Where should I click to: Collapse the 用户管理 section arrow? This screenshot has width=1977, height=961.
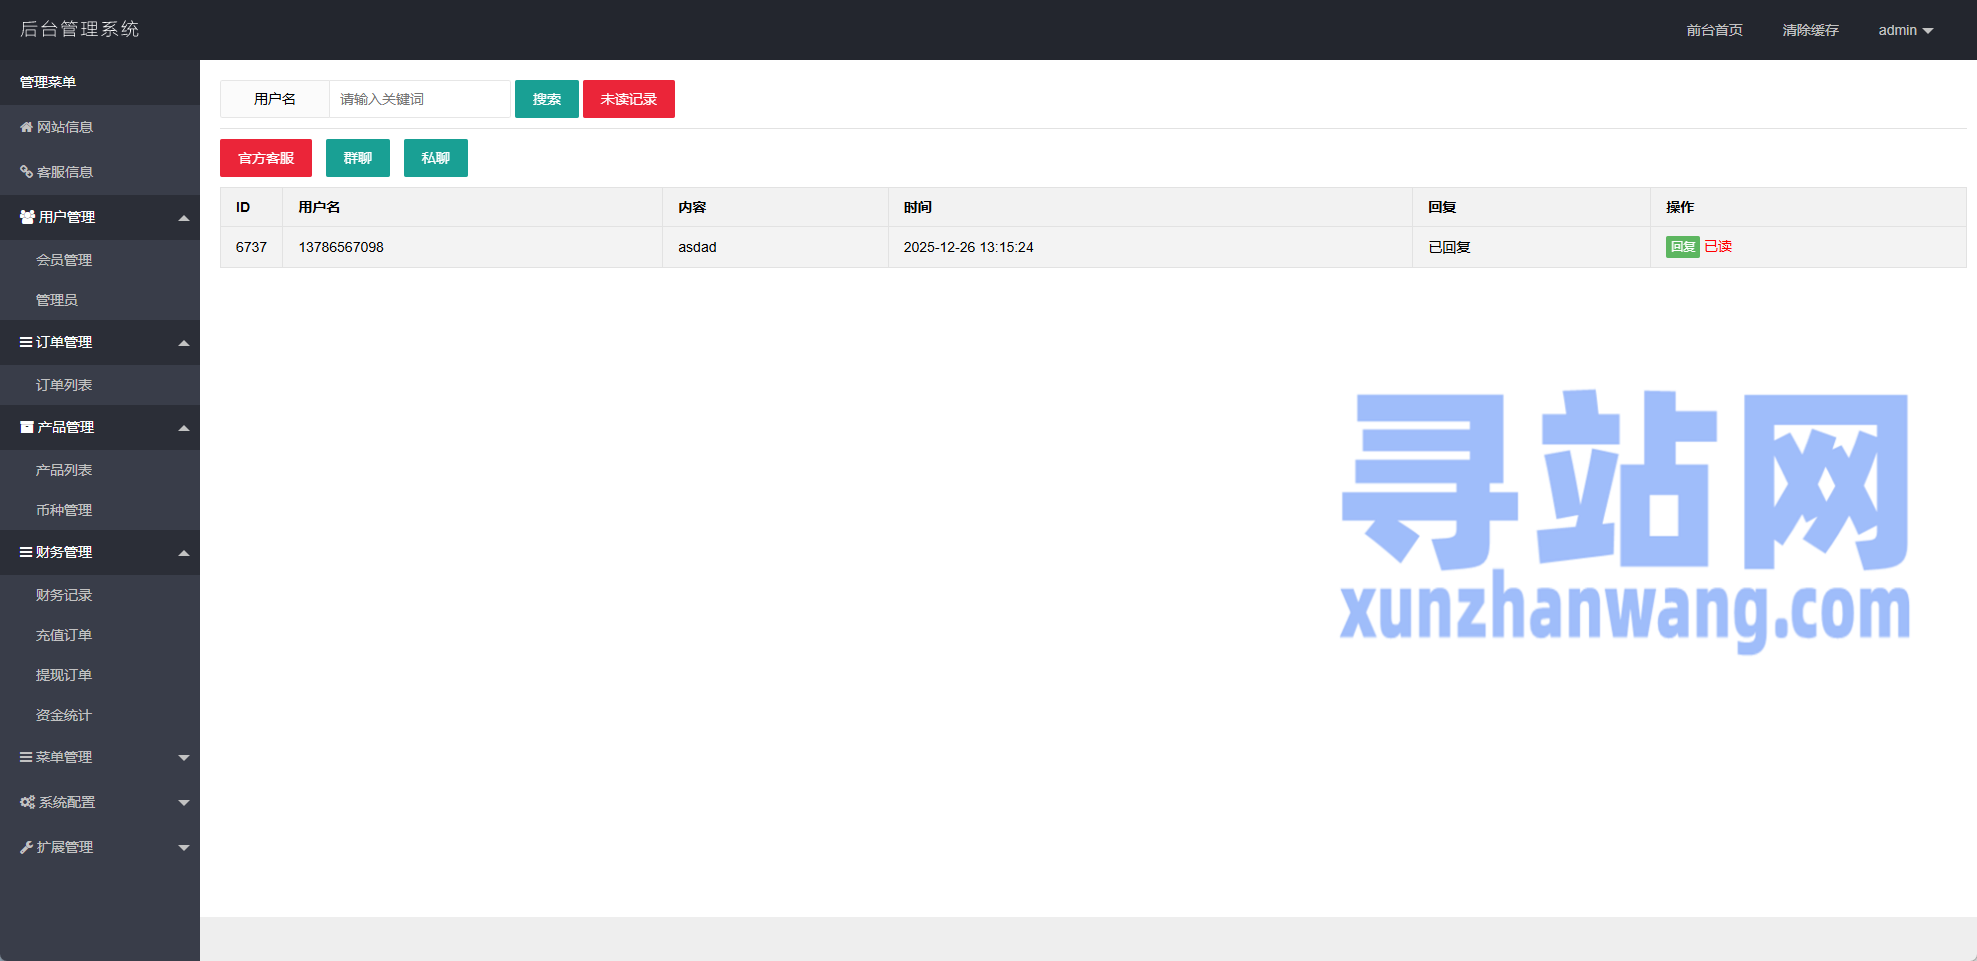pyautogui.click(x=184, y=218)
